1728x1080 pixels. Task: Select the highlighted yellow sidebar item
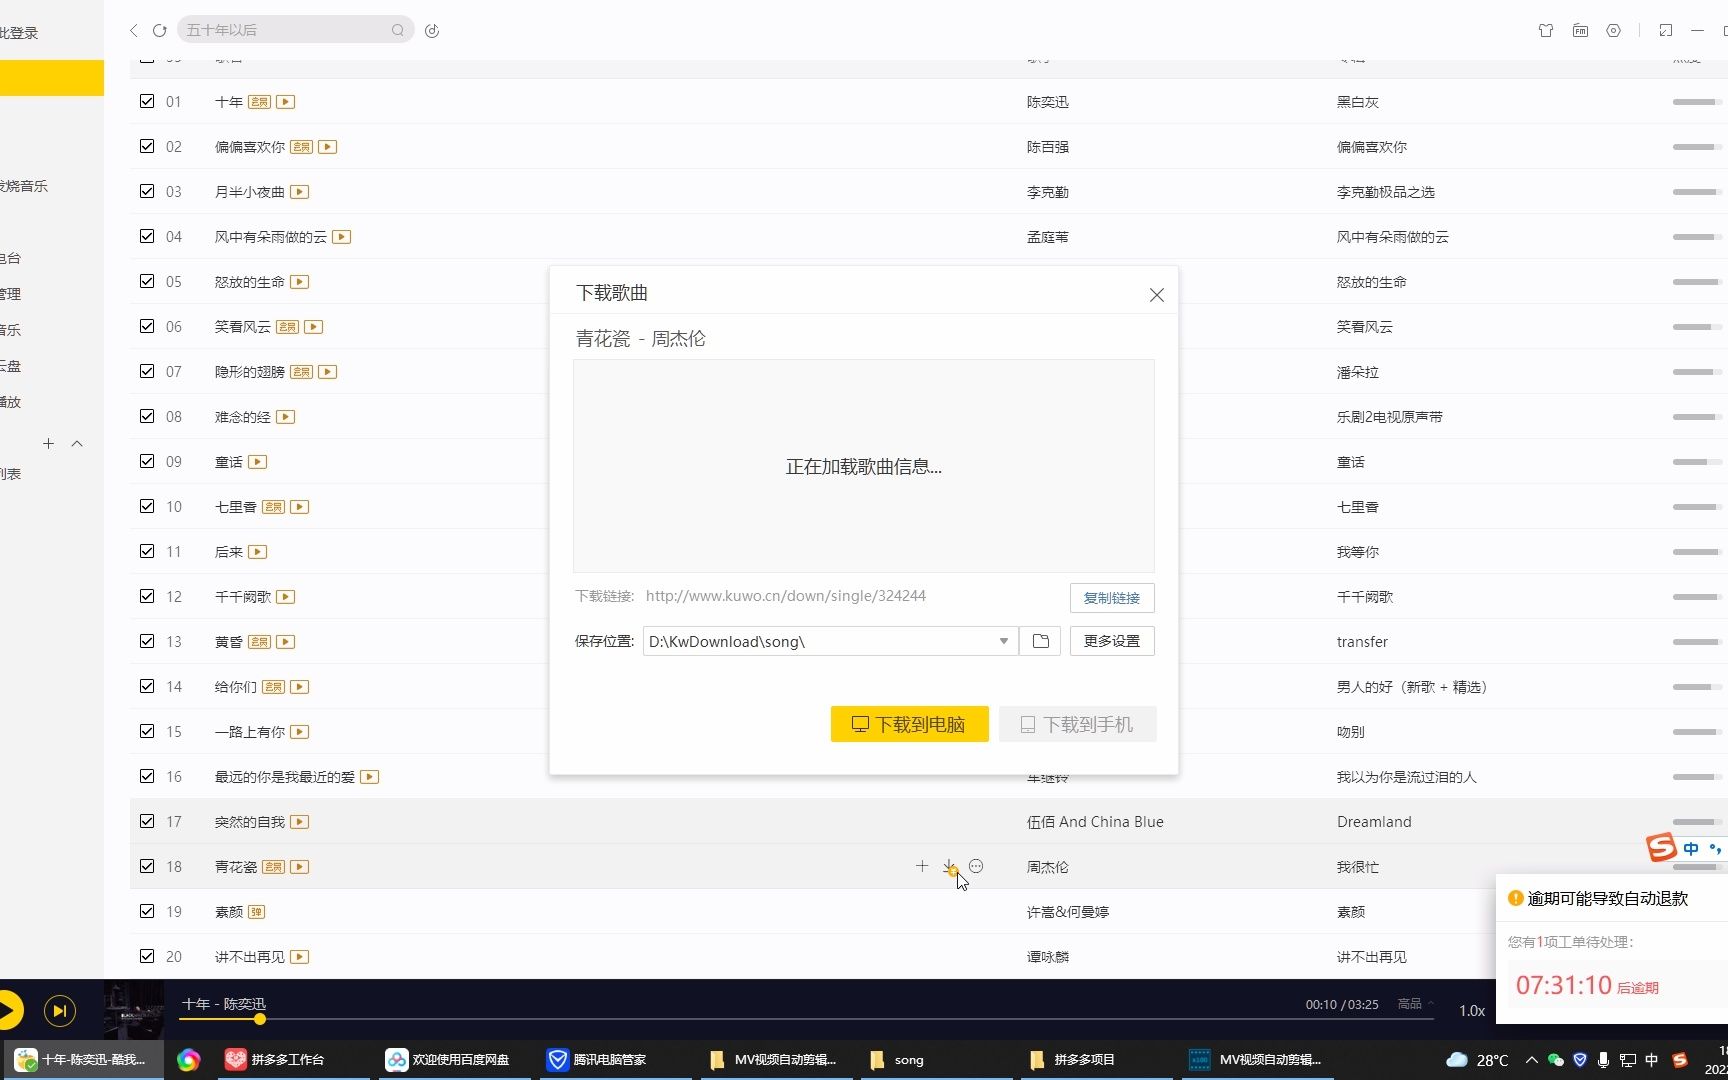52,78
